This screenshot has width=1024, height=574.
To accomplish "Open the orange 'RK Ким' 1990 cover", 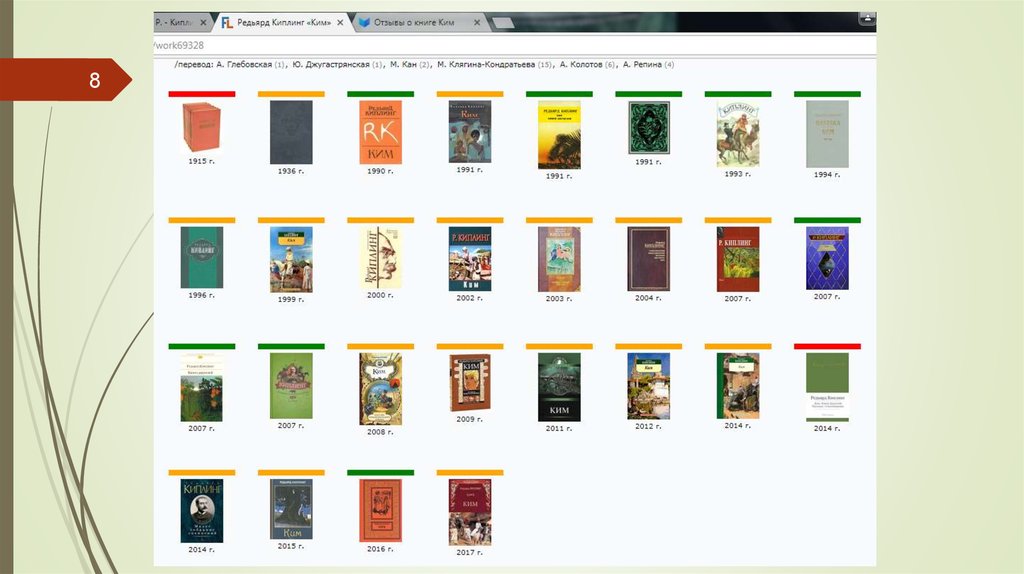I will pyautogui.click(x=381, y=132).
